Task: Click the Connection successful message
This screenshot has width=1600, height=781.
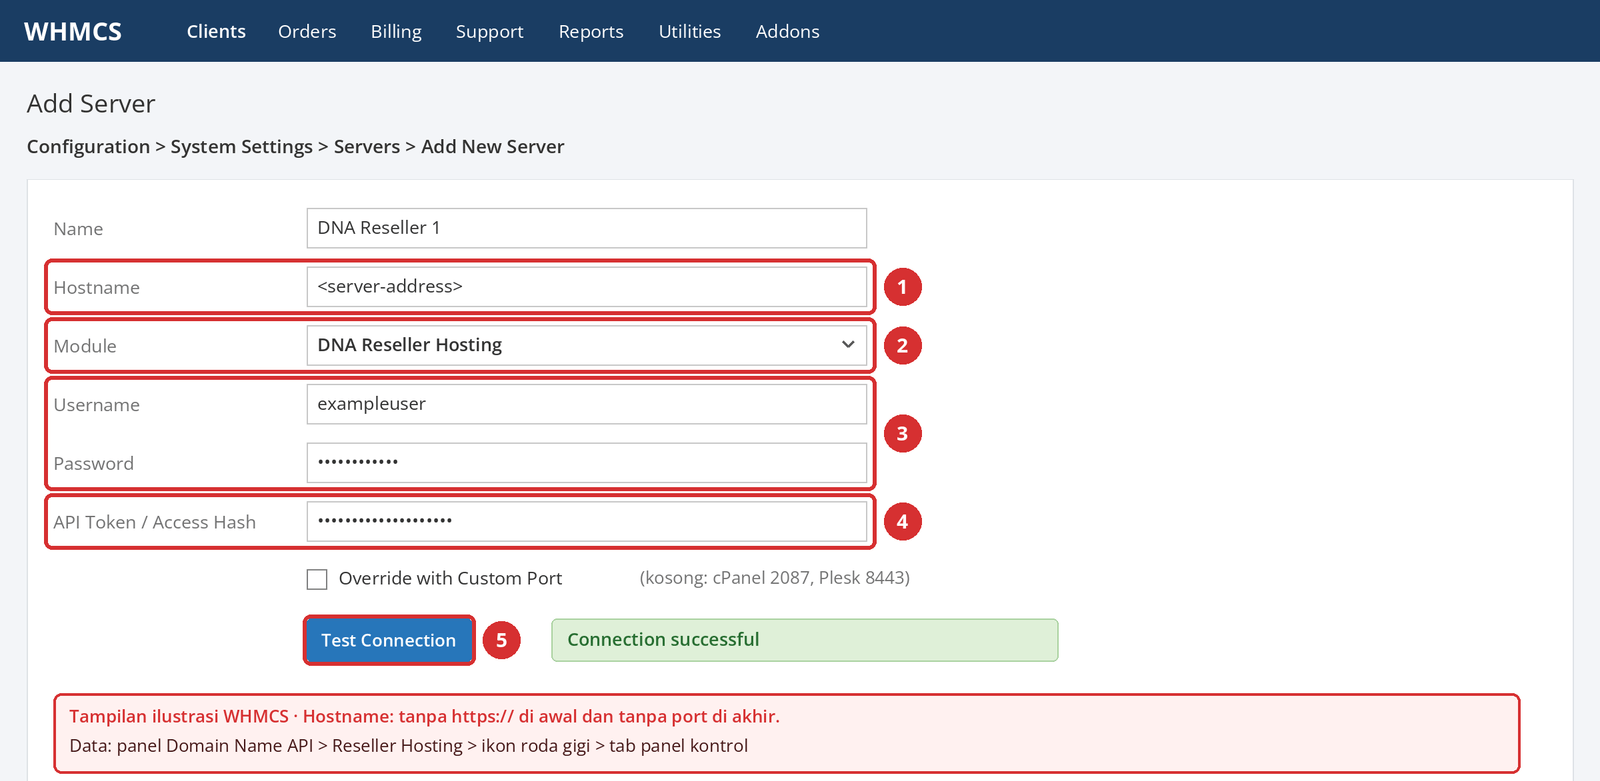Action: point(805,640)
